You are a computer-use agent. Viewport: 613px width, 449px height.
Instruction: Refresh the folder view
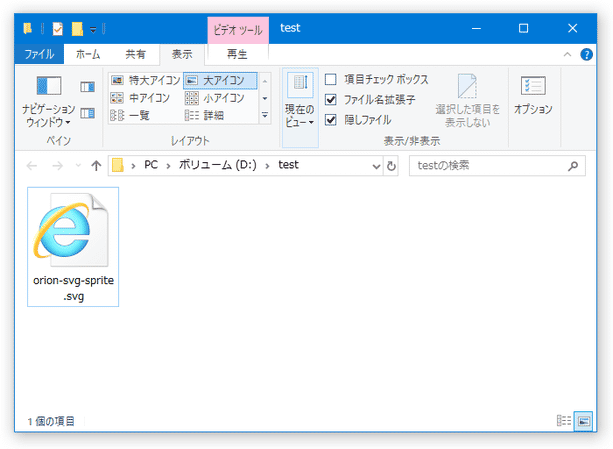click(391, 166)
